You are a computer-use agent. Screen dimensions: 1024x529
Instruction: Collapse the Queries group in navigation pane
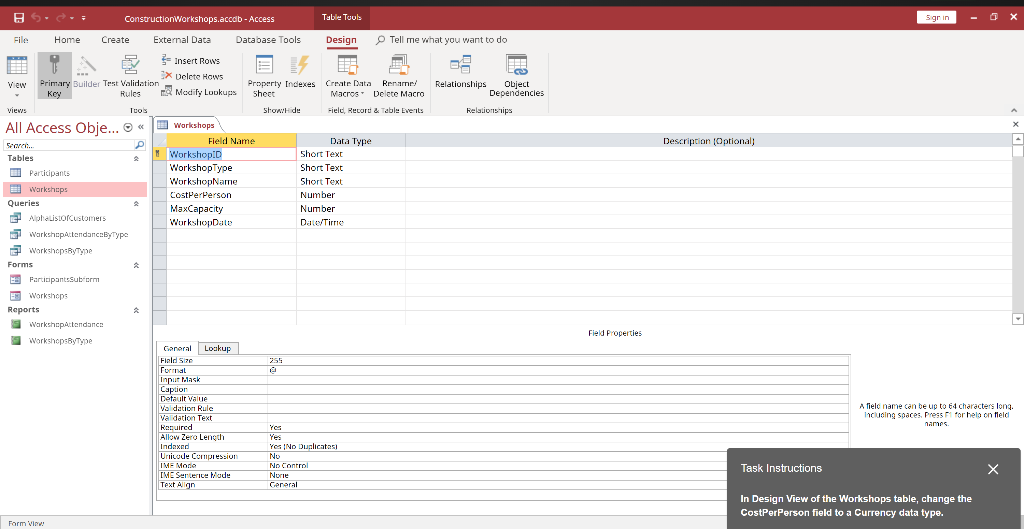136,202
